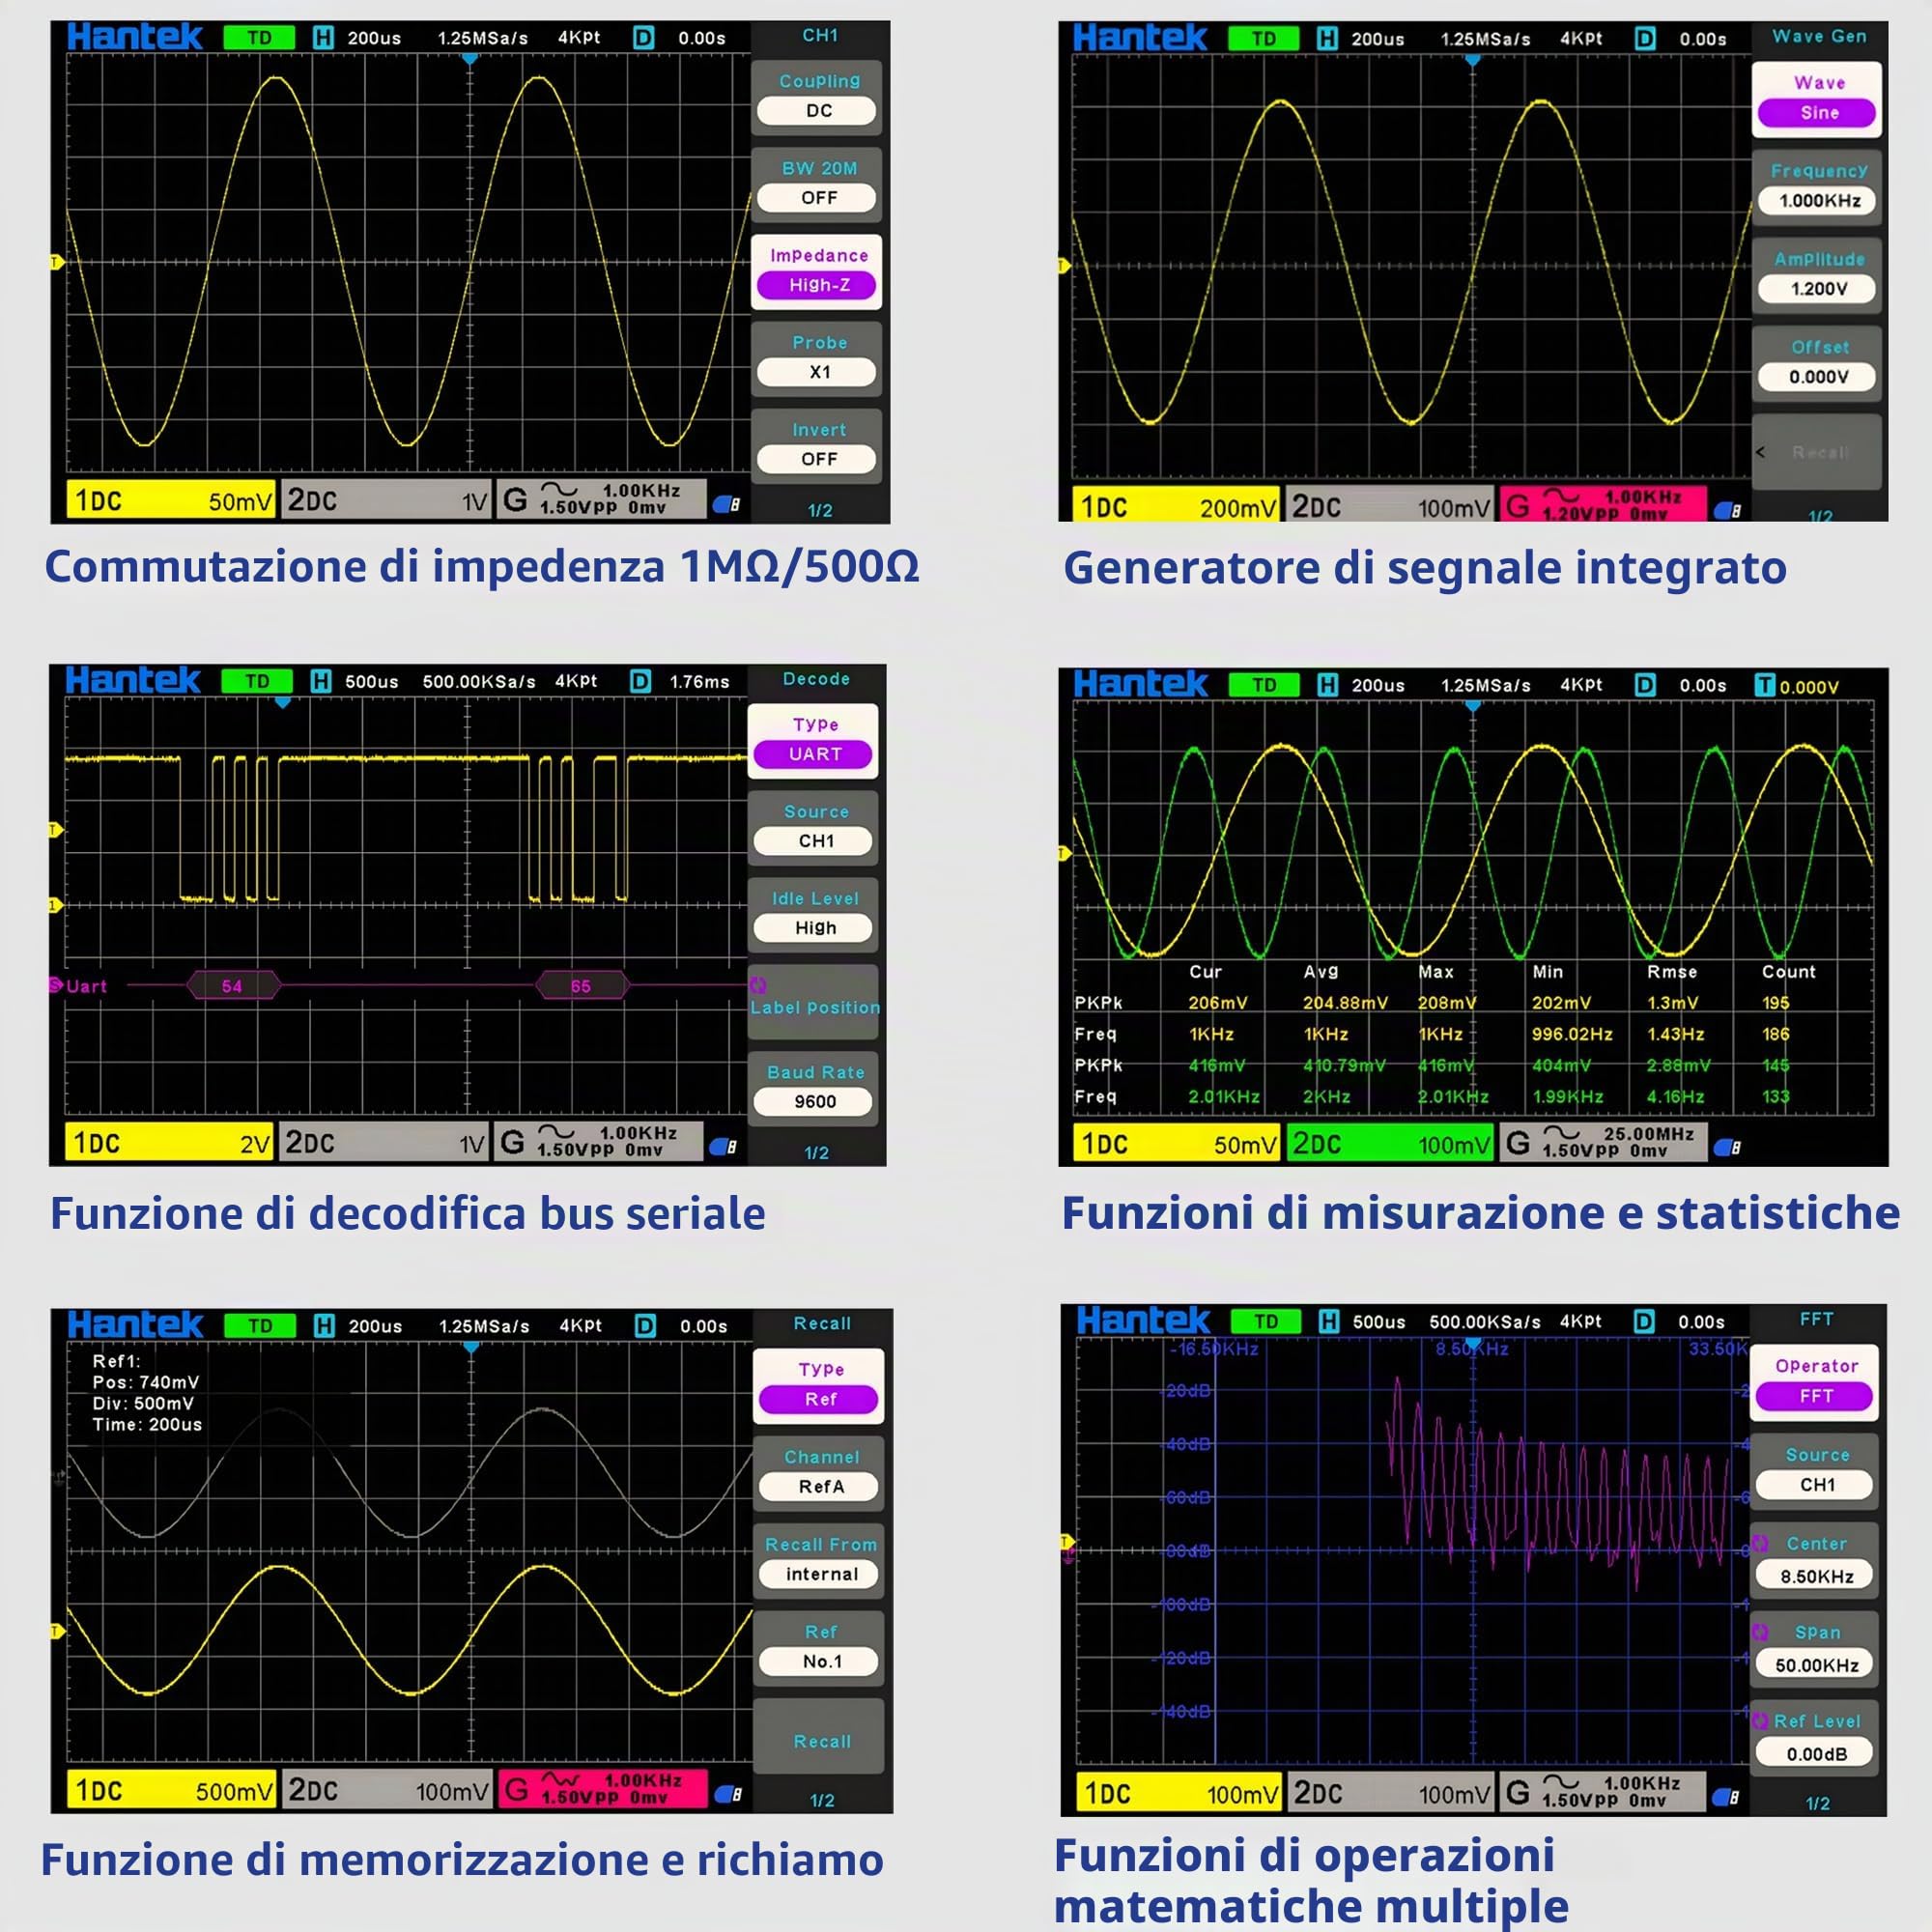This screenshot has width=1932, height=1932.
Task: Click the yellow 1DC 2V channel badge
Action: (170, 1142)
